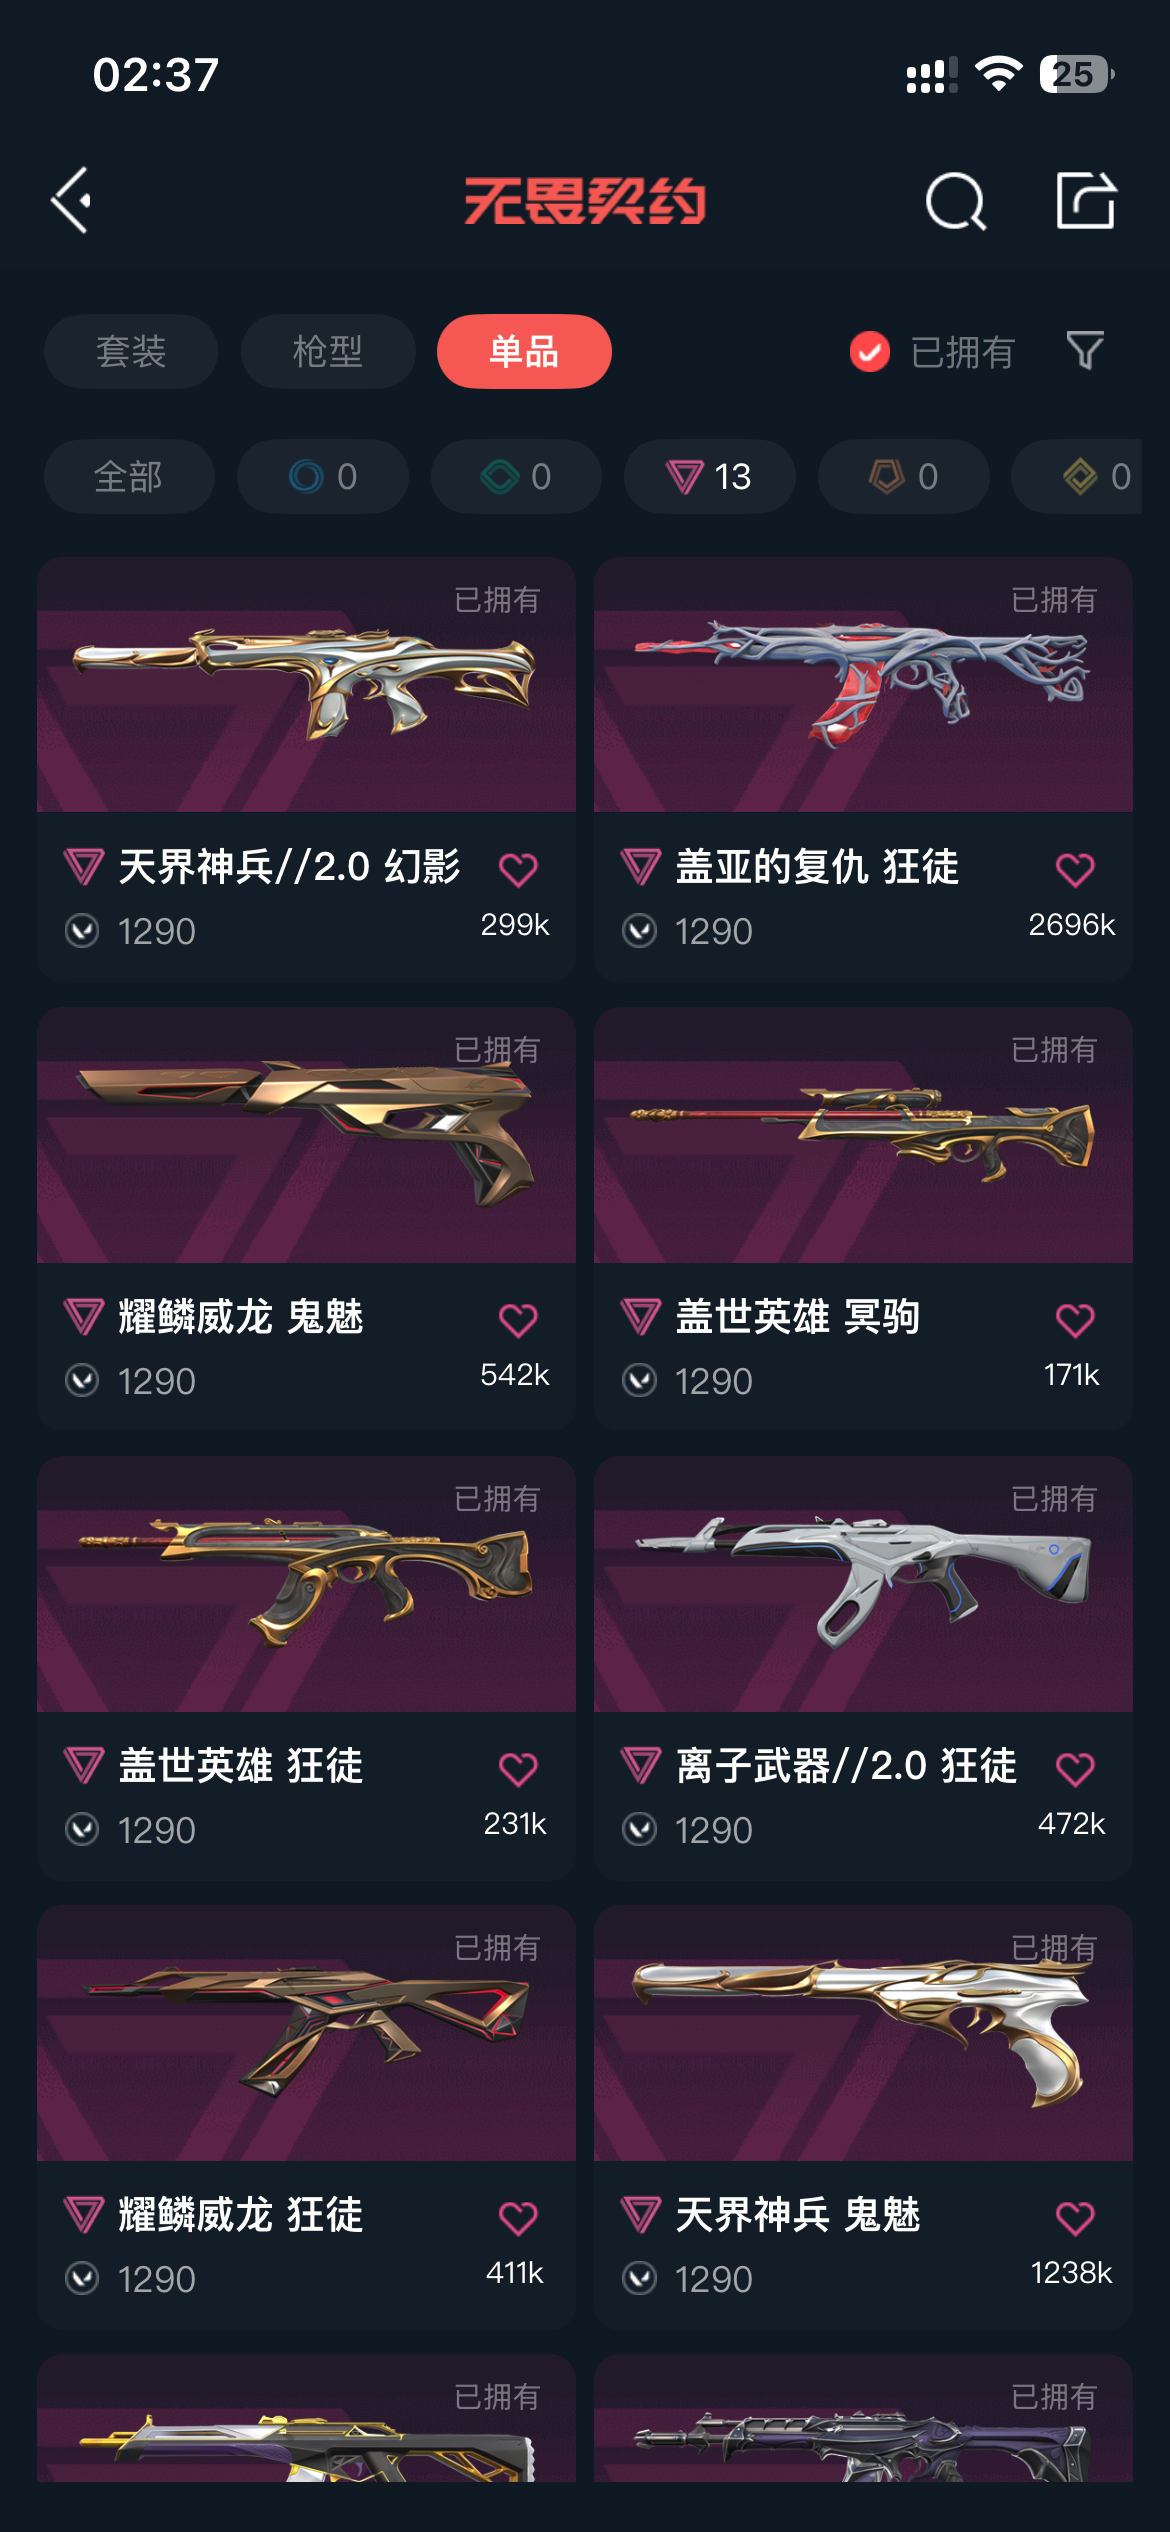This screenshot has width=1170, height=2532.
Task: Tap the back arrow icon
Action: click(71, 201)
